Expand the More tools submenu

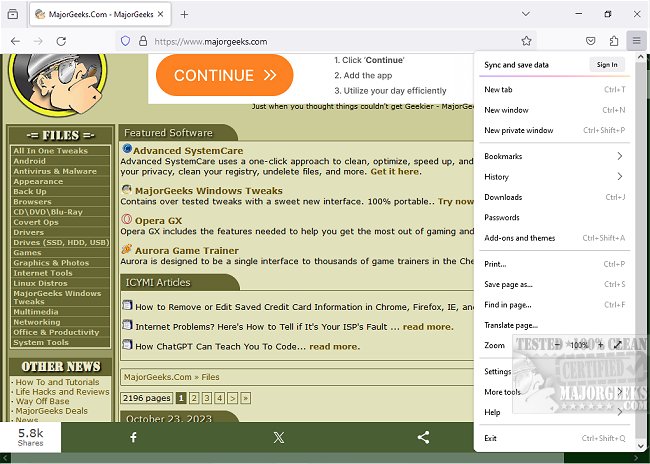pos(554,391)
